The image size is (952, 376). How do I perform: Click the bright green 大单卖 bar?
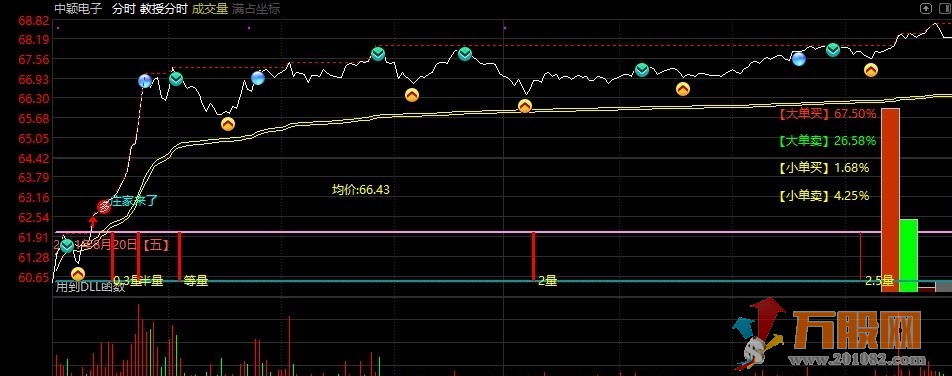coord(909,255)
